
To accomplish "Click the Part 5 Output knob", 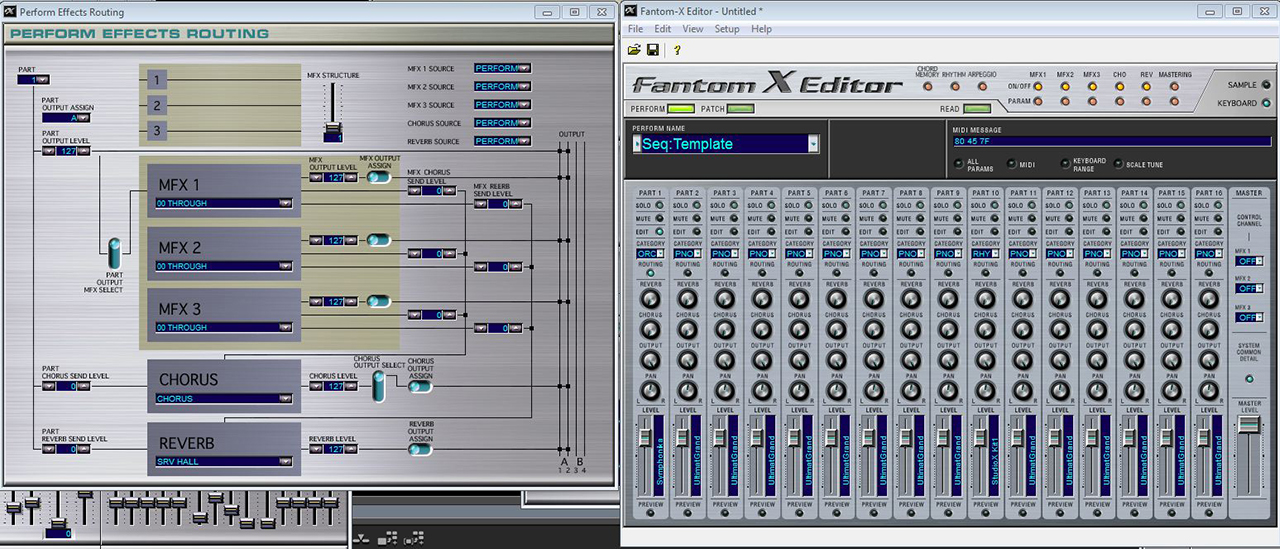I will 799,359.
